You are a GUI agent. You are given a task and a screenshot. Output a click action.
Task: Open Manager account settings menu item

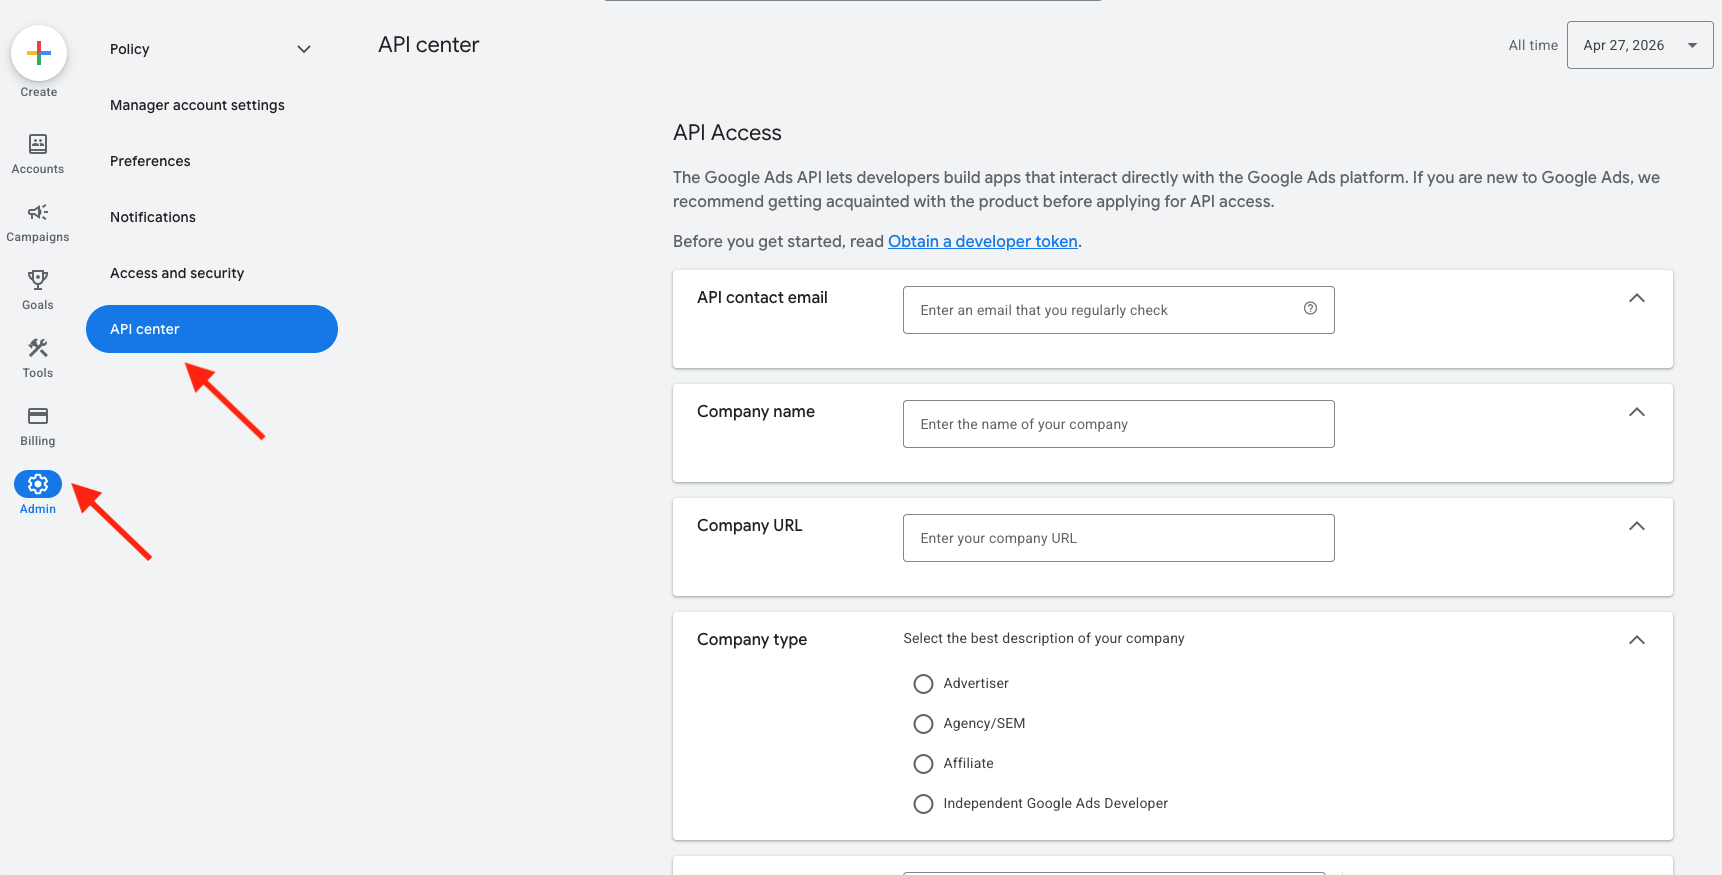(x=197, y=105)
